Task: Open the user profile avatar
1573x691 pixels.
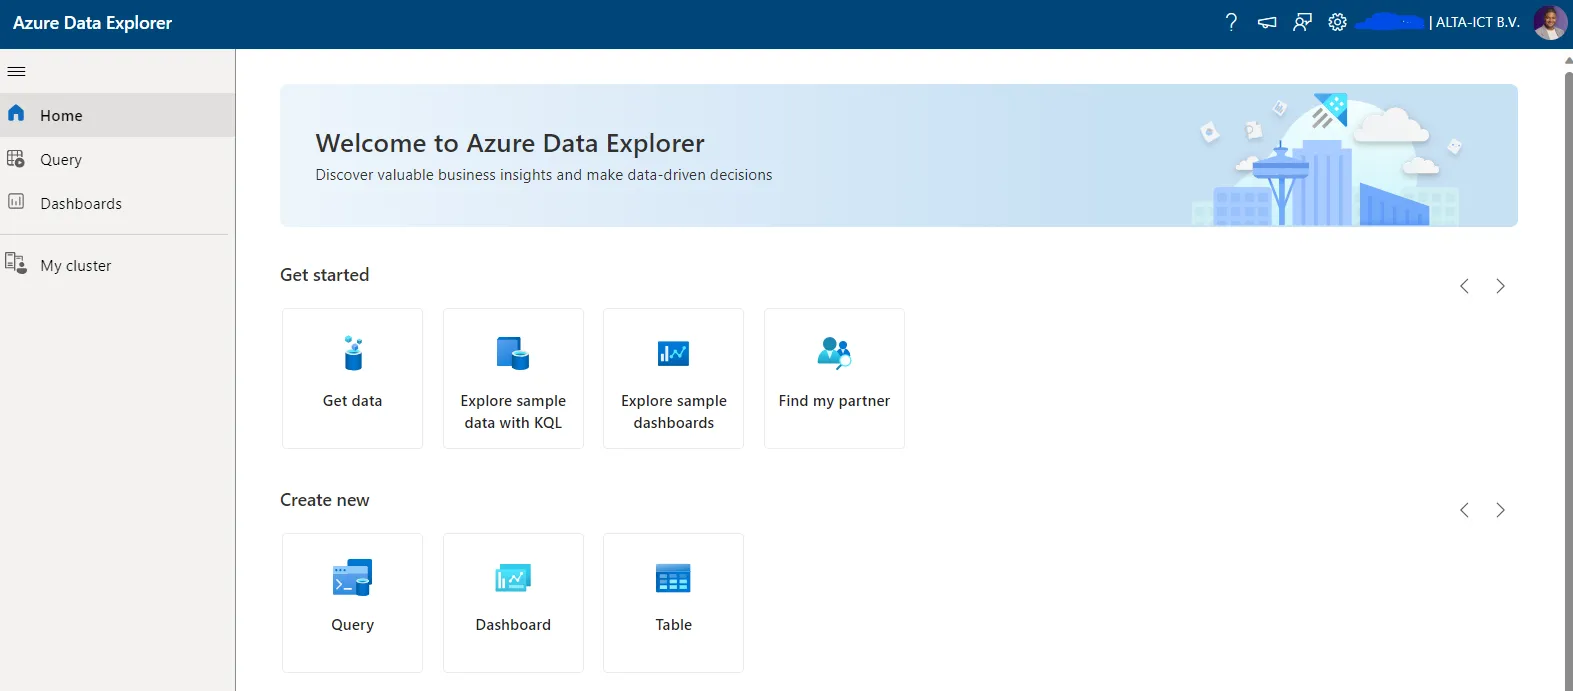Action: pos(1550,22)
